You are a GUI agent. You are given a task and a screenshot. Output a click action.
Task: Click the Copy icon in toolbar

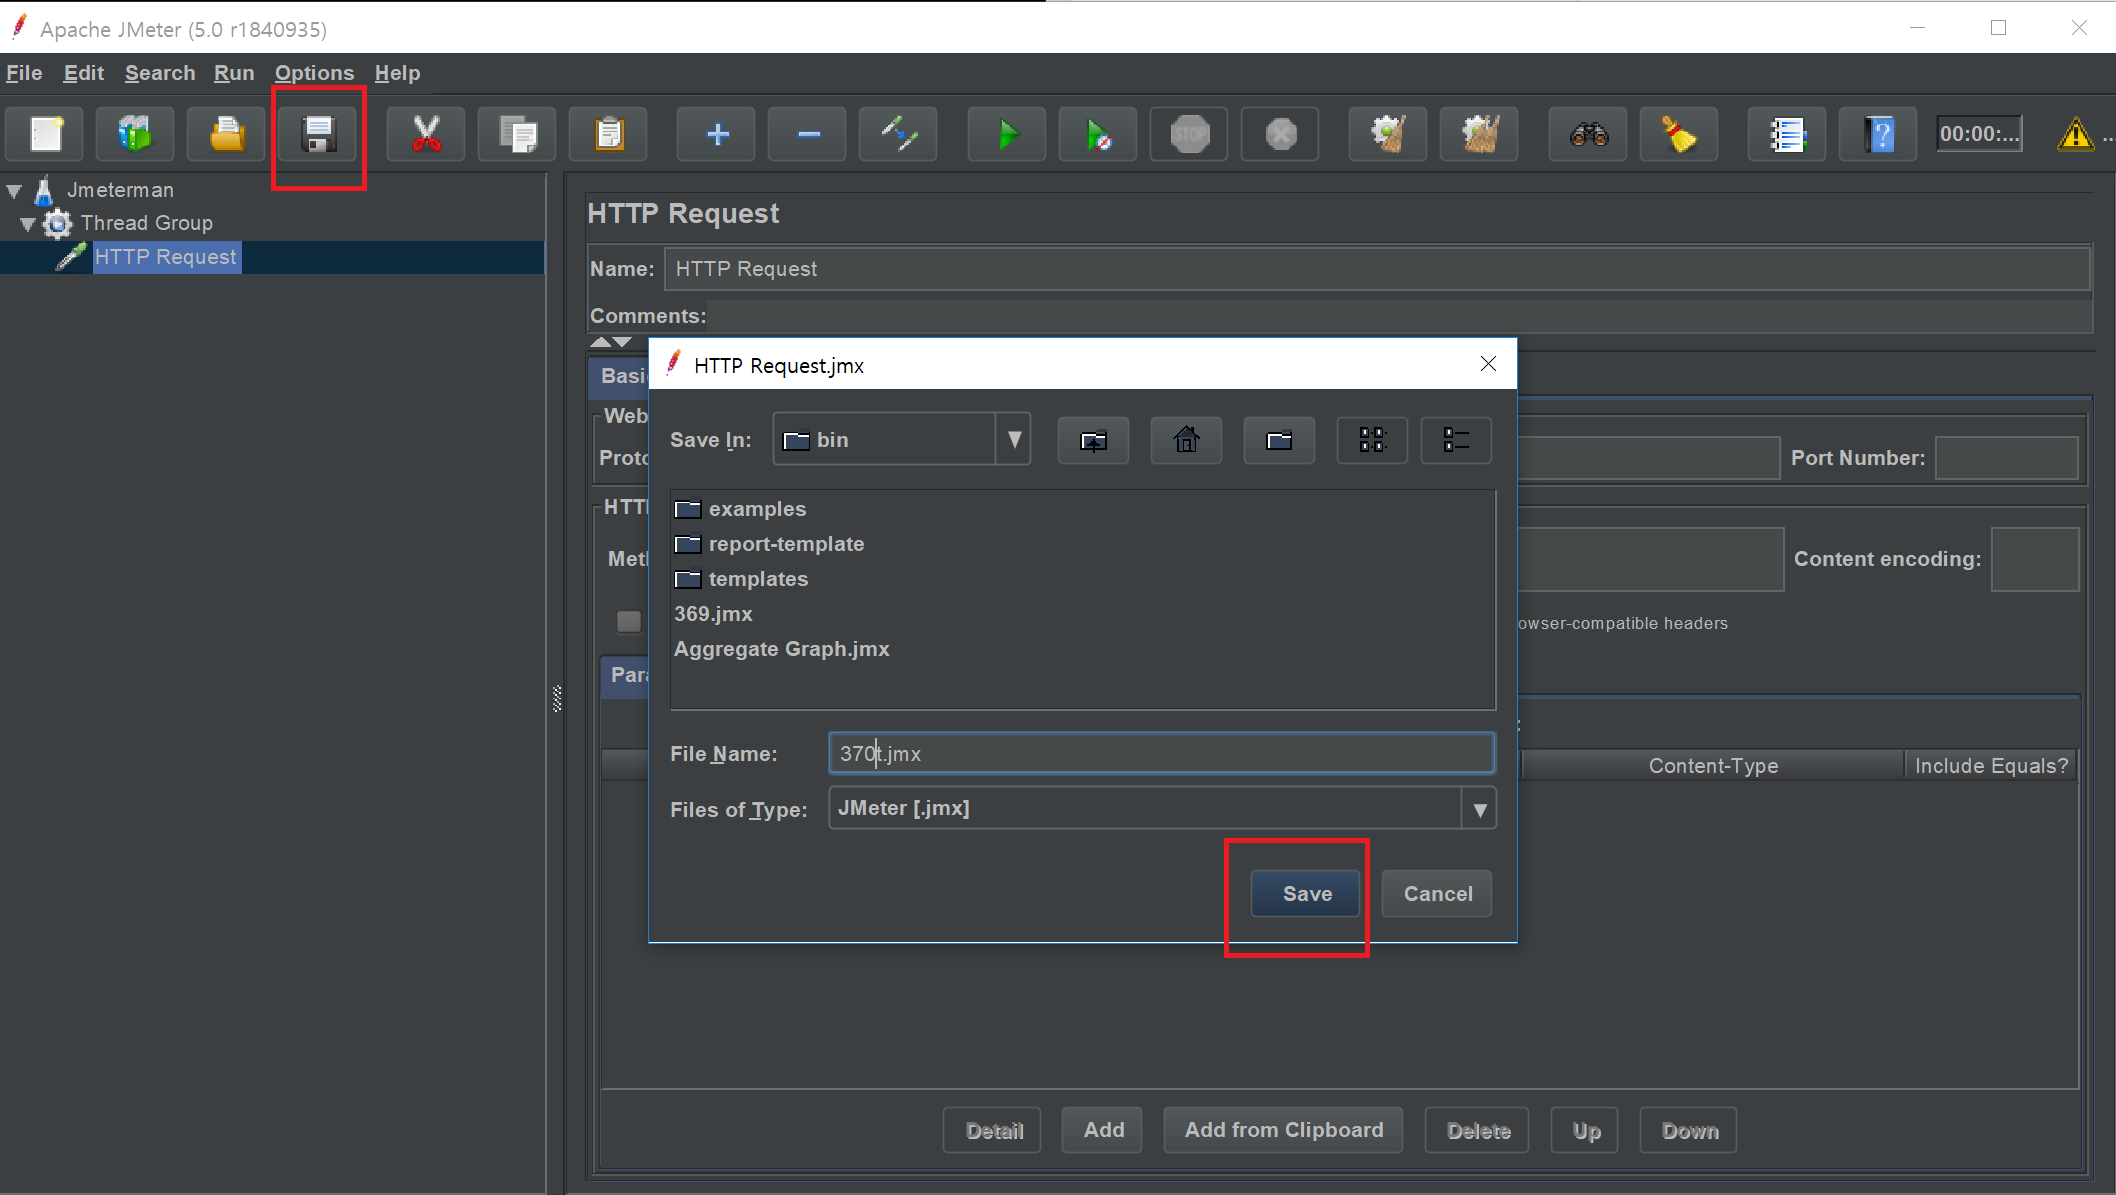click(x=518, y=134)
